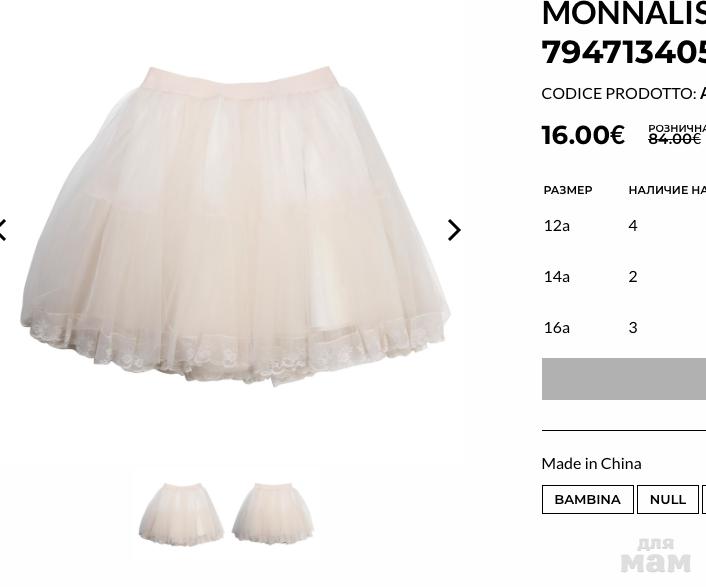Select size 14a row
706x587 pixels.
click(x=624, y=276)
